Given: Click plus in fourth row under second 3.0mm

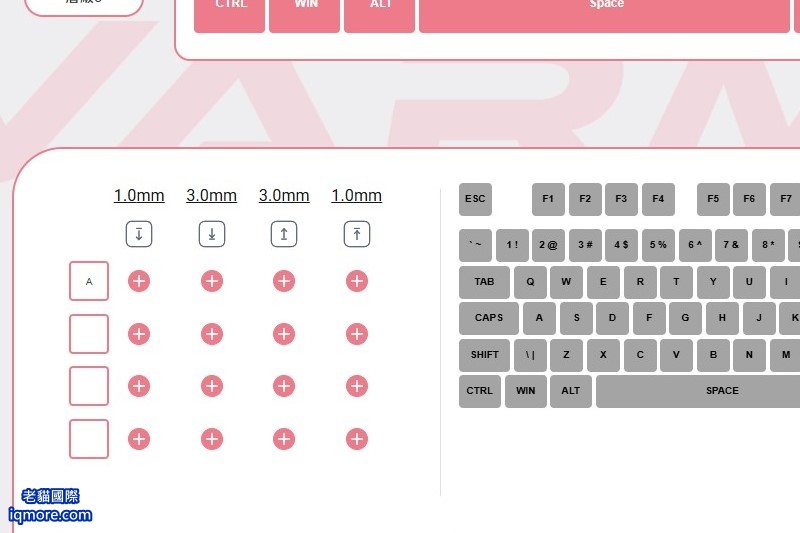Looking at the screenshot, I should point(284,439).
